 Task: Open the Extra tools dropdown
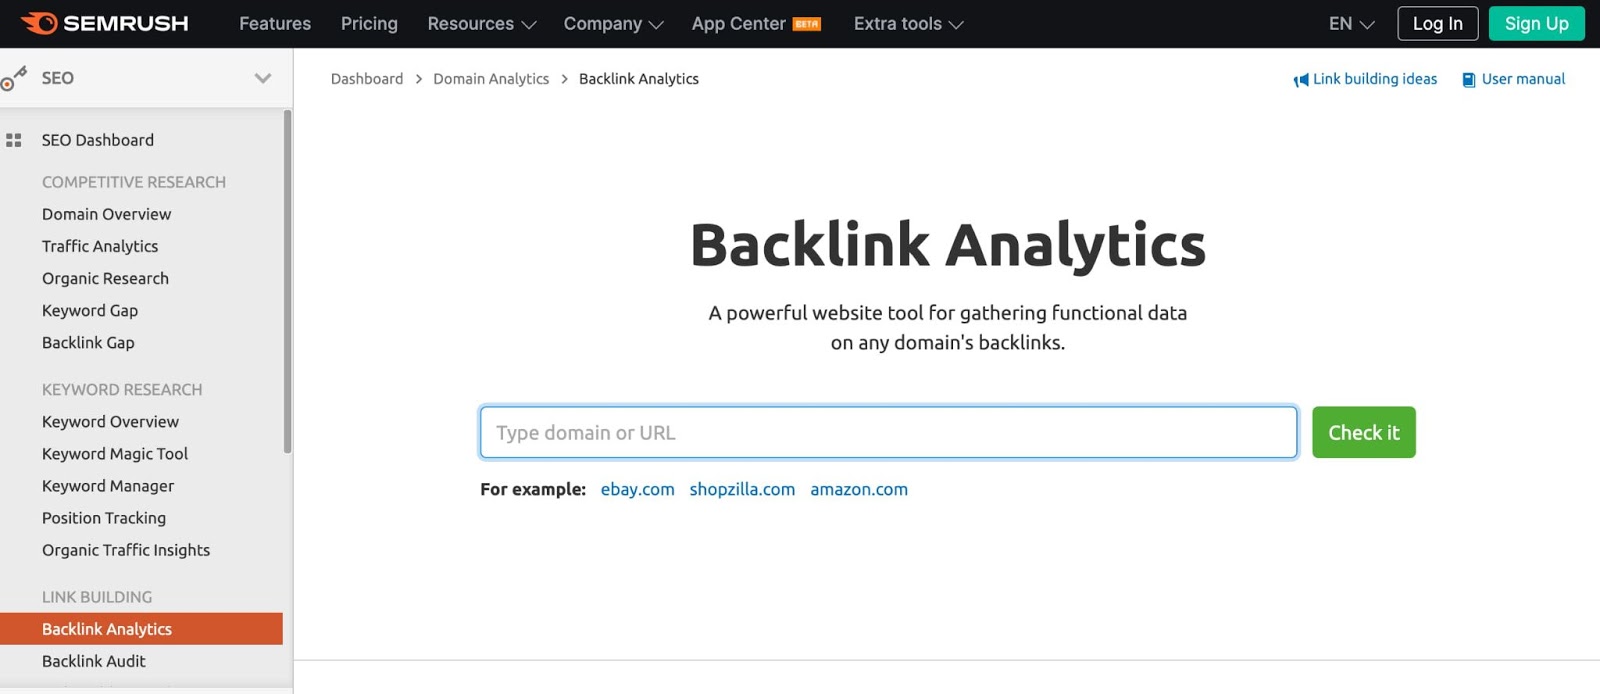coord(908,24)
